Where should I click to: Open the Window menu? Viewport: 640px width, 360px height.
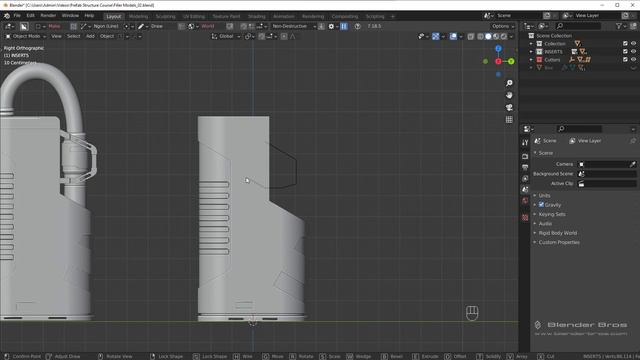coord(70,16)
